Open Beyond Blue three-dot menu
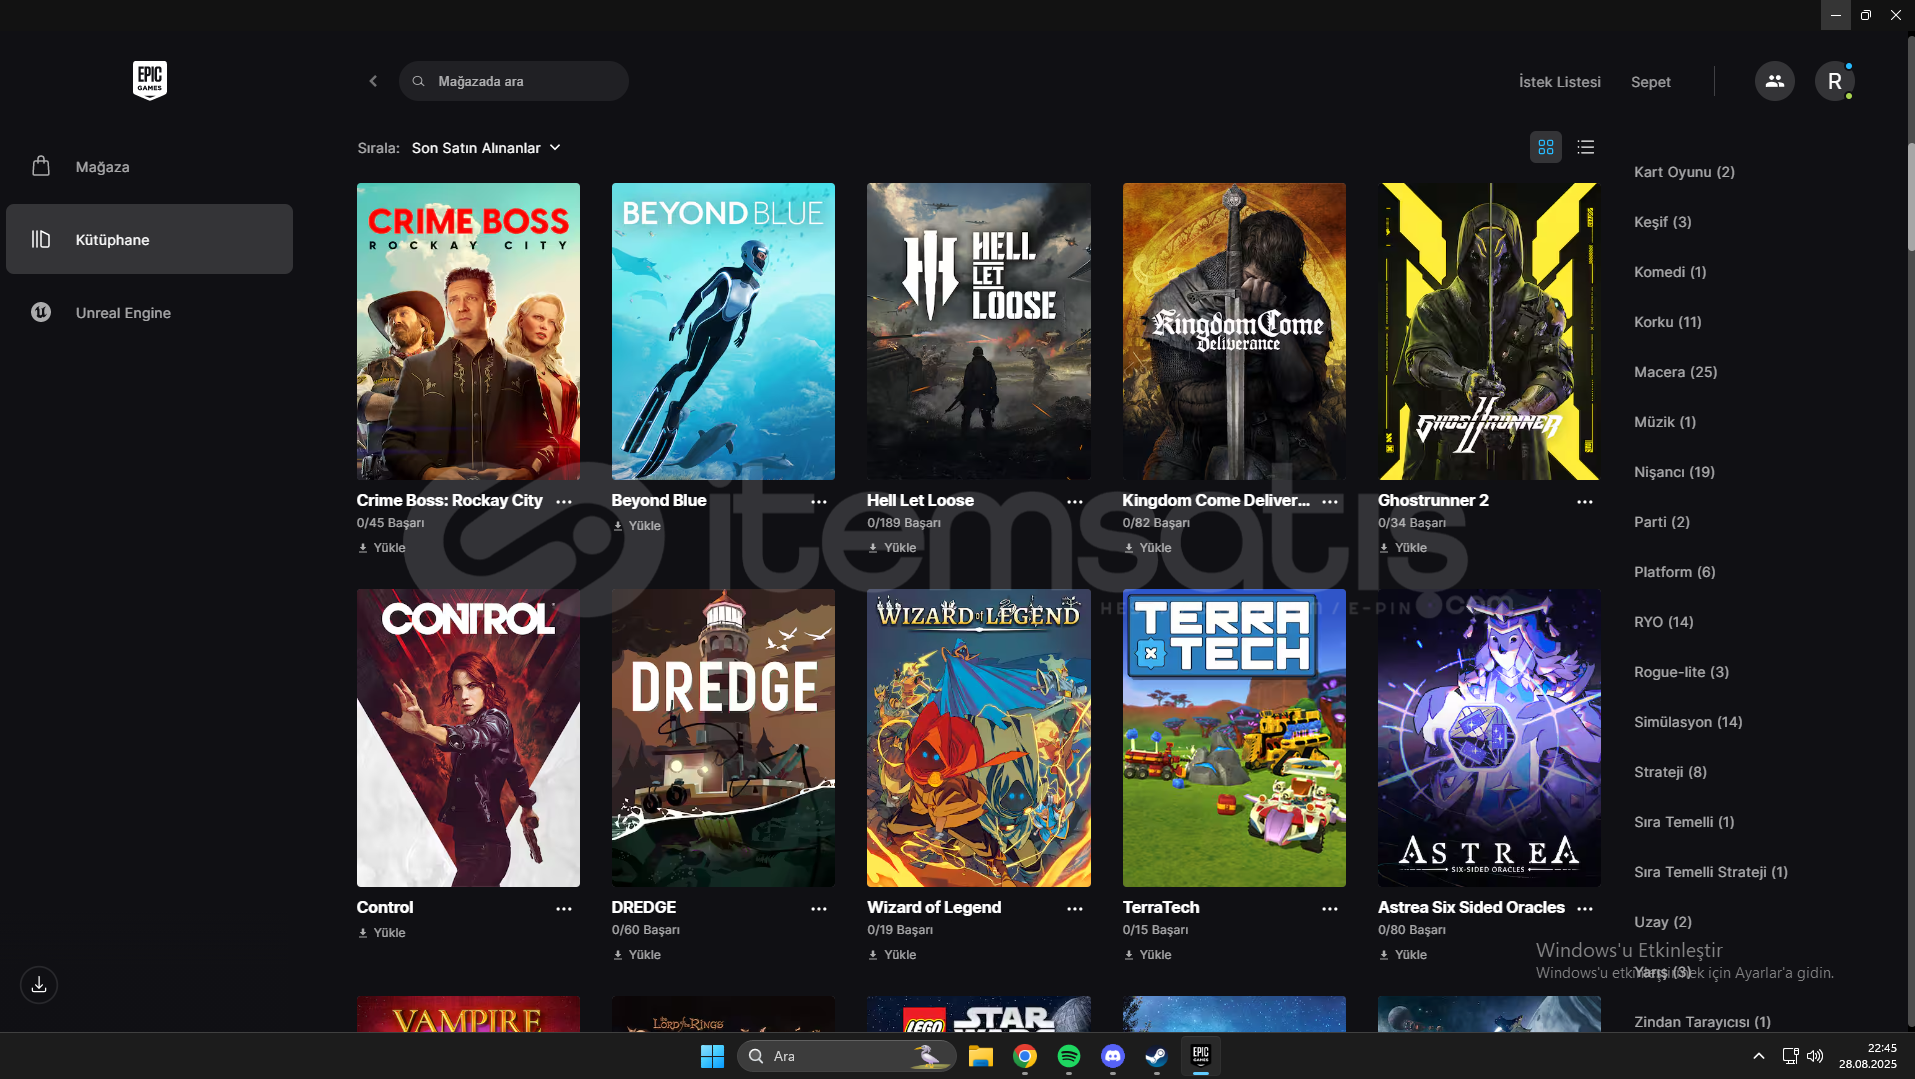The image size is (1915, 1079). tap(819, 501)
